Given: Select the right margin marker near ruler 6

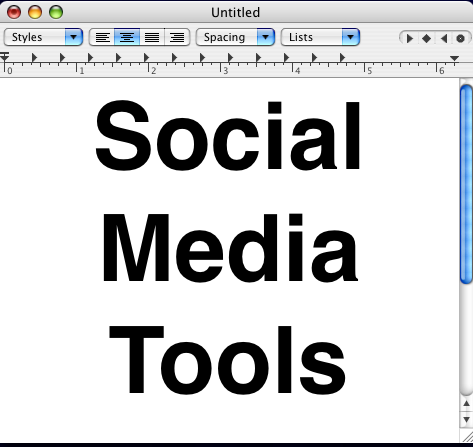Looking at the screenshot, I should click(454, 58).
